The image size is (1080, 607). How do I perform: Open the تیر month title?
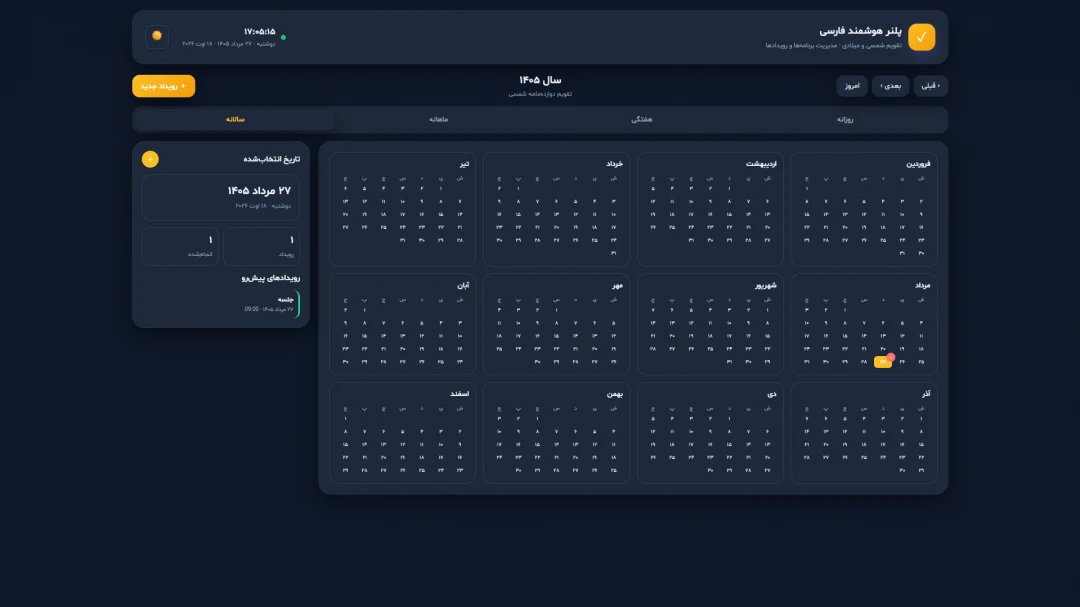[x=465, y=164]
